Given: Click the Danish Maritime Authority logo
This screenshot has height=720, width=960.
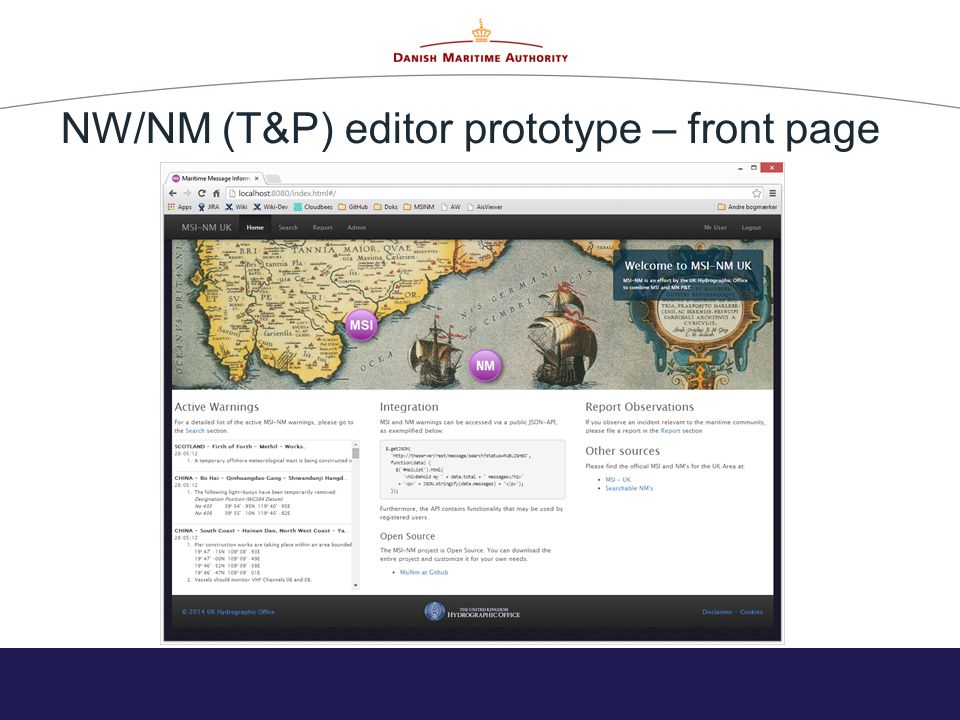Looking at the screenshot, I should [x=481, y=42].
